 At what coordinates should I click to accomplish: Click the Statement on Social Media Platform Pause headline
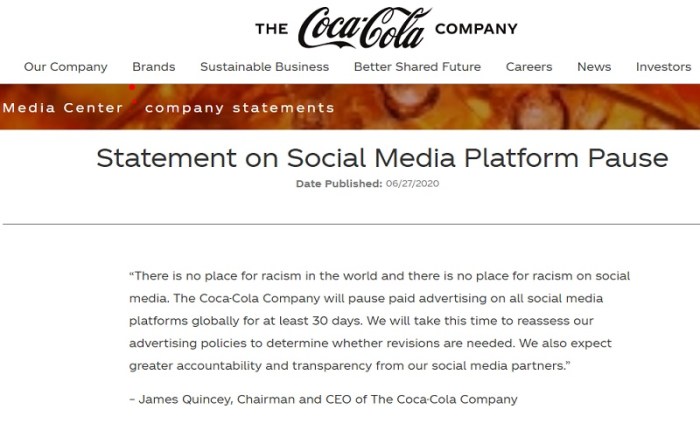(x=382, y=159)
